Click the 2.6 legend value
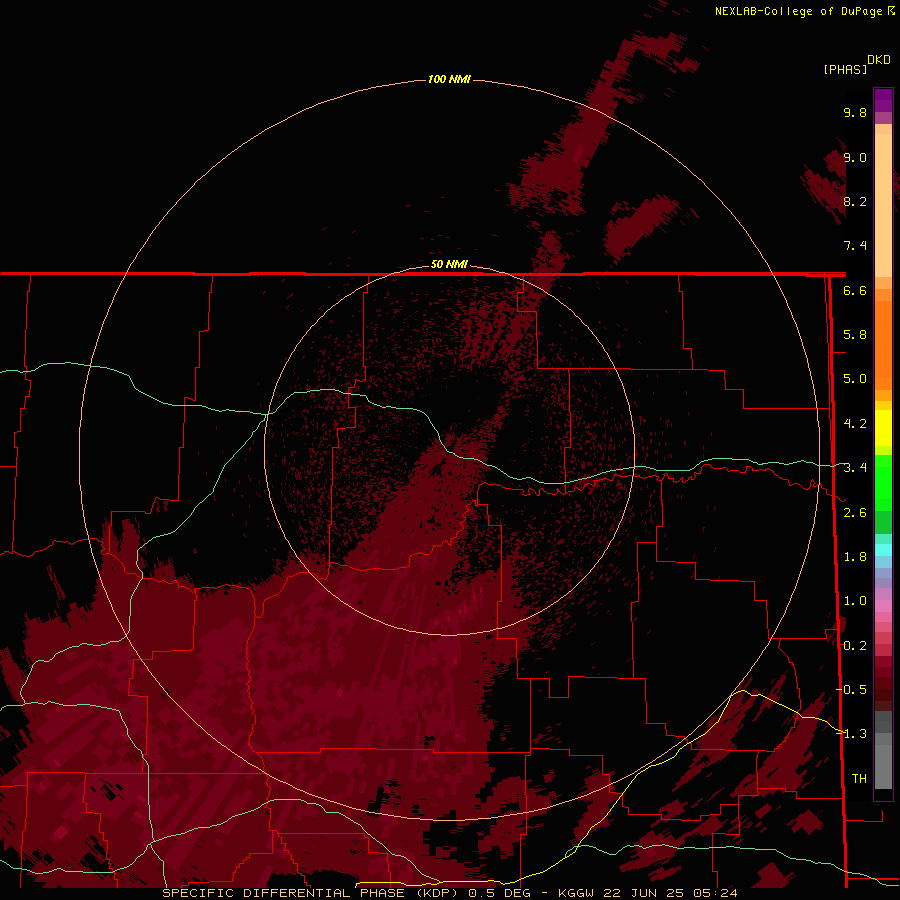900x900 pixels. pyautogui.click(x=855, y=513)
